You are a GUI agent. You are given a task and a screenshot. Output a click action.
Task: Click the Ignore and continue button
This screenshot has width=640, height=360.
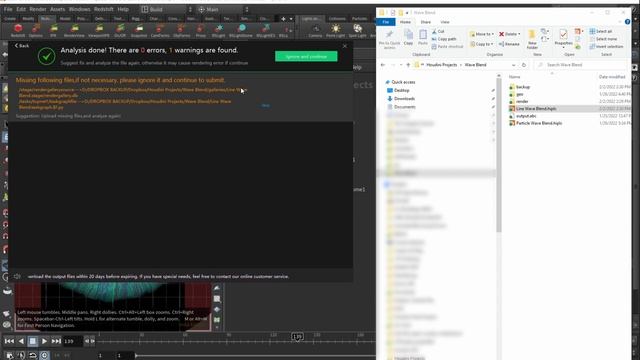306,56
